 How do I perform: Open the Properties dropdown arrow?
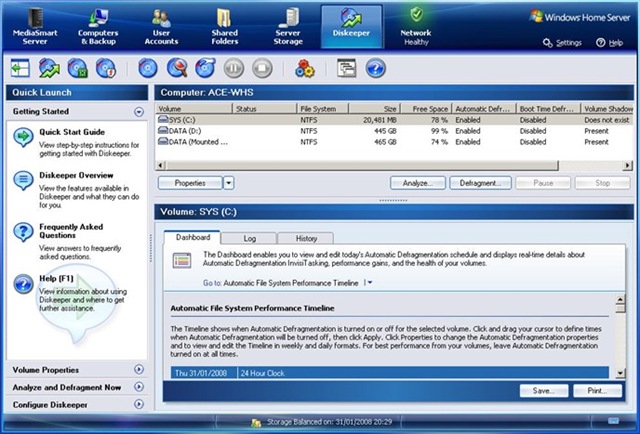click(229, 183)
